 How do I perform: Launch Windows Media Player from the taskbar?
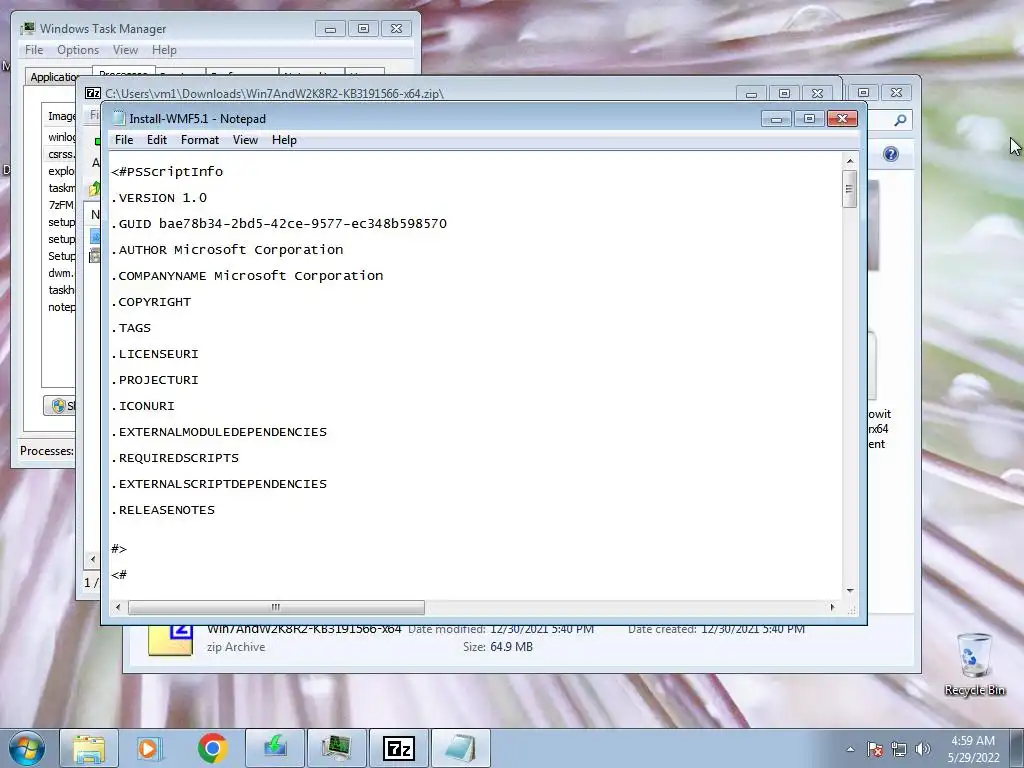point(150,748)
